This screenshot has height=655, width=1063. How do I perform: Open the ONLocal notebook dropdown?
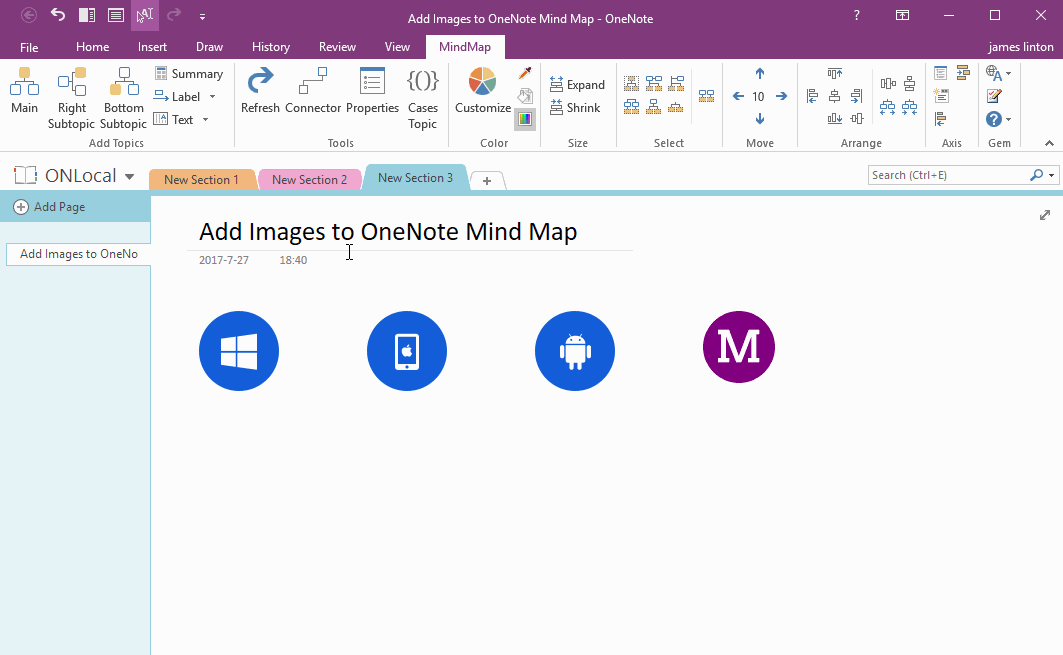coord(129,175)
